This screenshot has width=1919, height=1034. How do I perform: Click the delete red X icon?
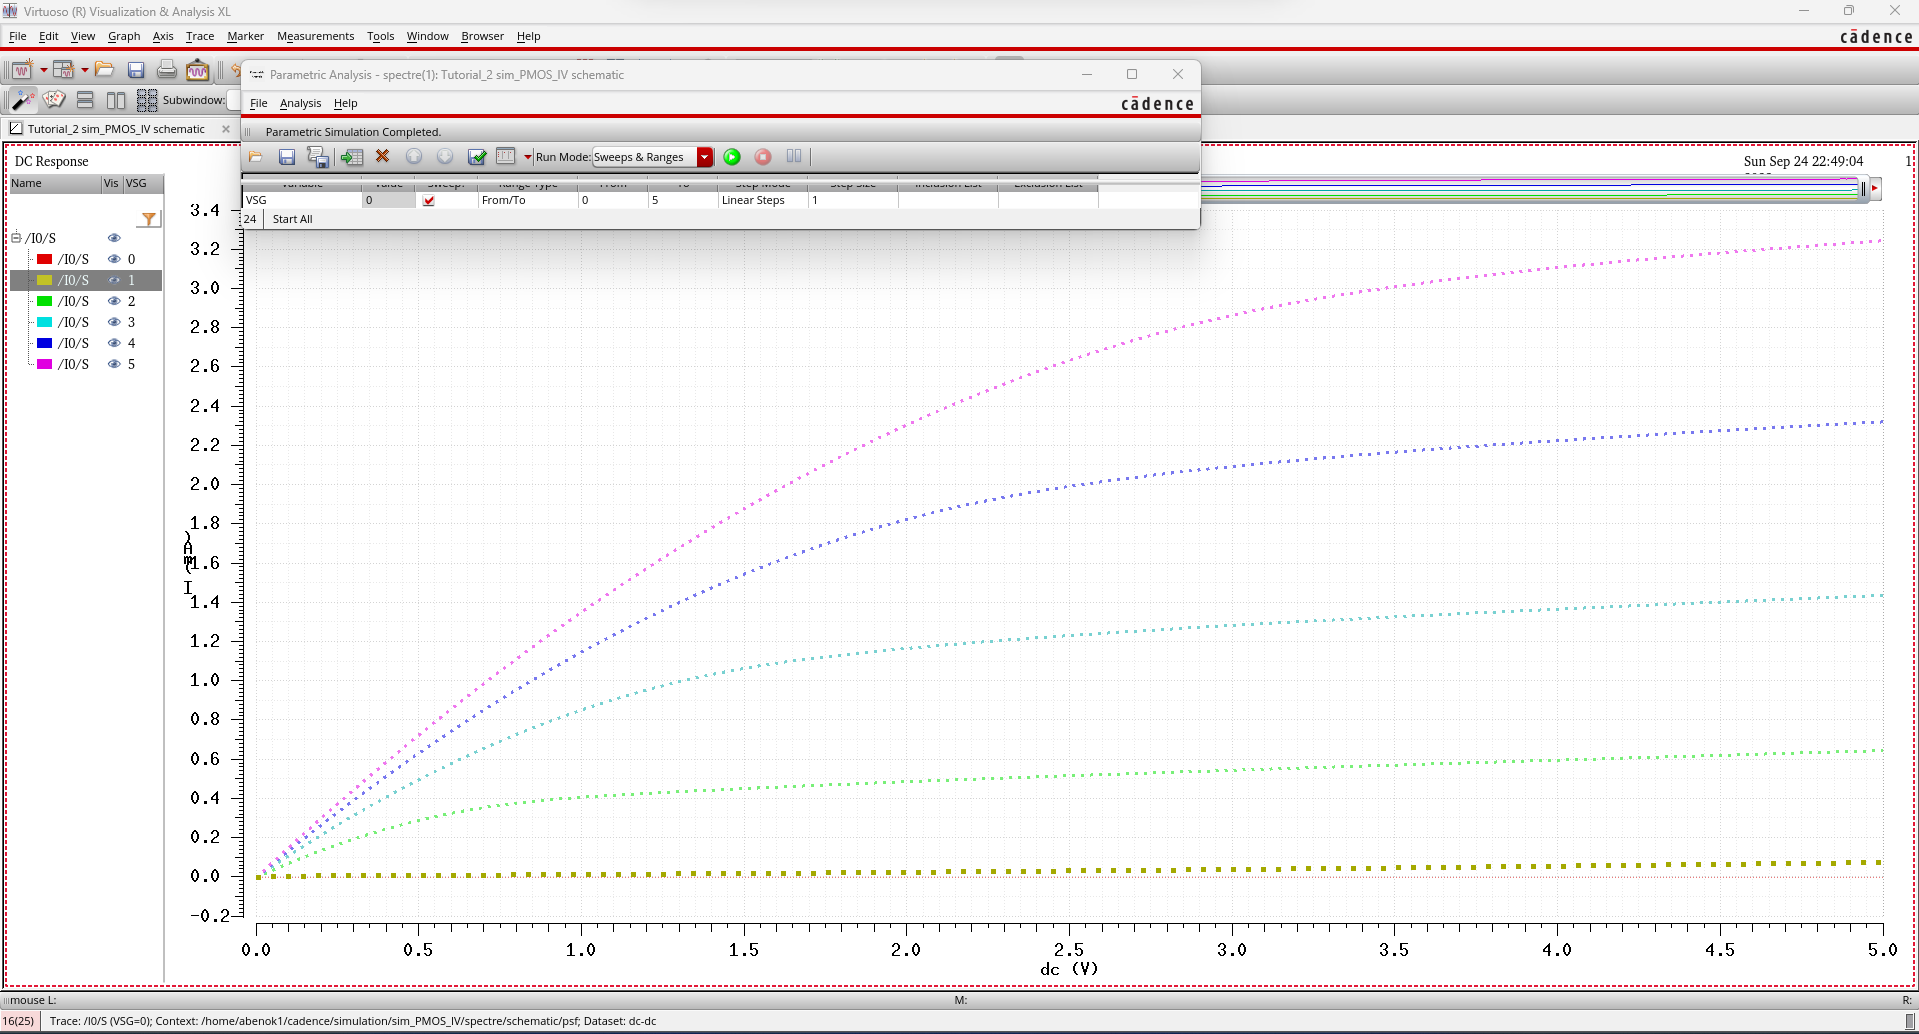coord(382,156)
